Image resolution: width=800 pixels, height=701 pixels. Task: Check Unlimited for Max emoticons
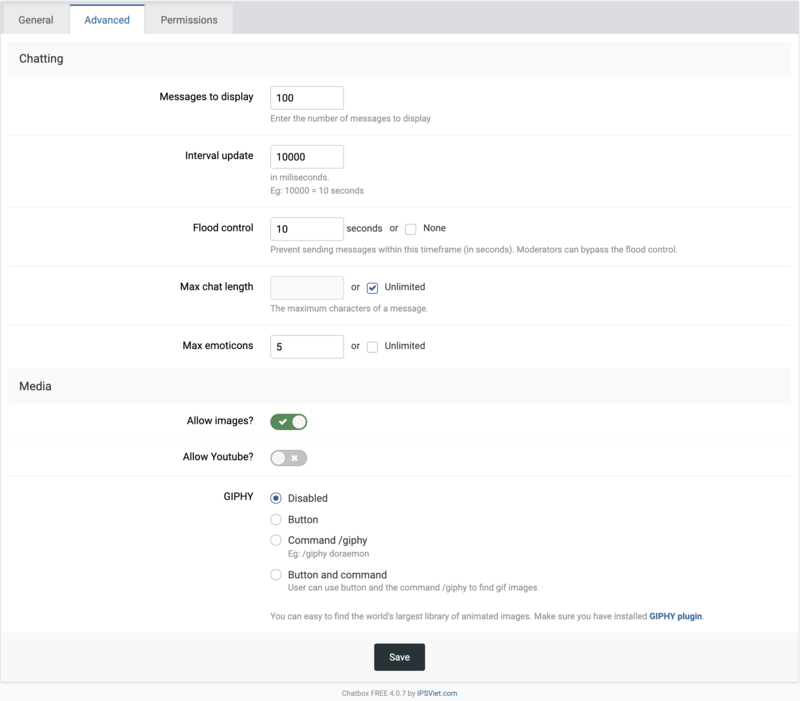point(372,347)
